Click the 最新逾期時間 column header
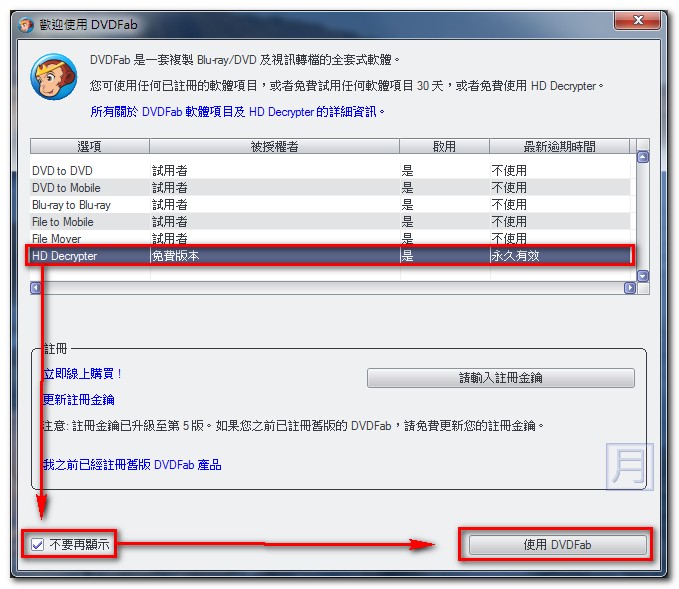 point(559,146)
